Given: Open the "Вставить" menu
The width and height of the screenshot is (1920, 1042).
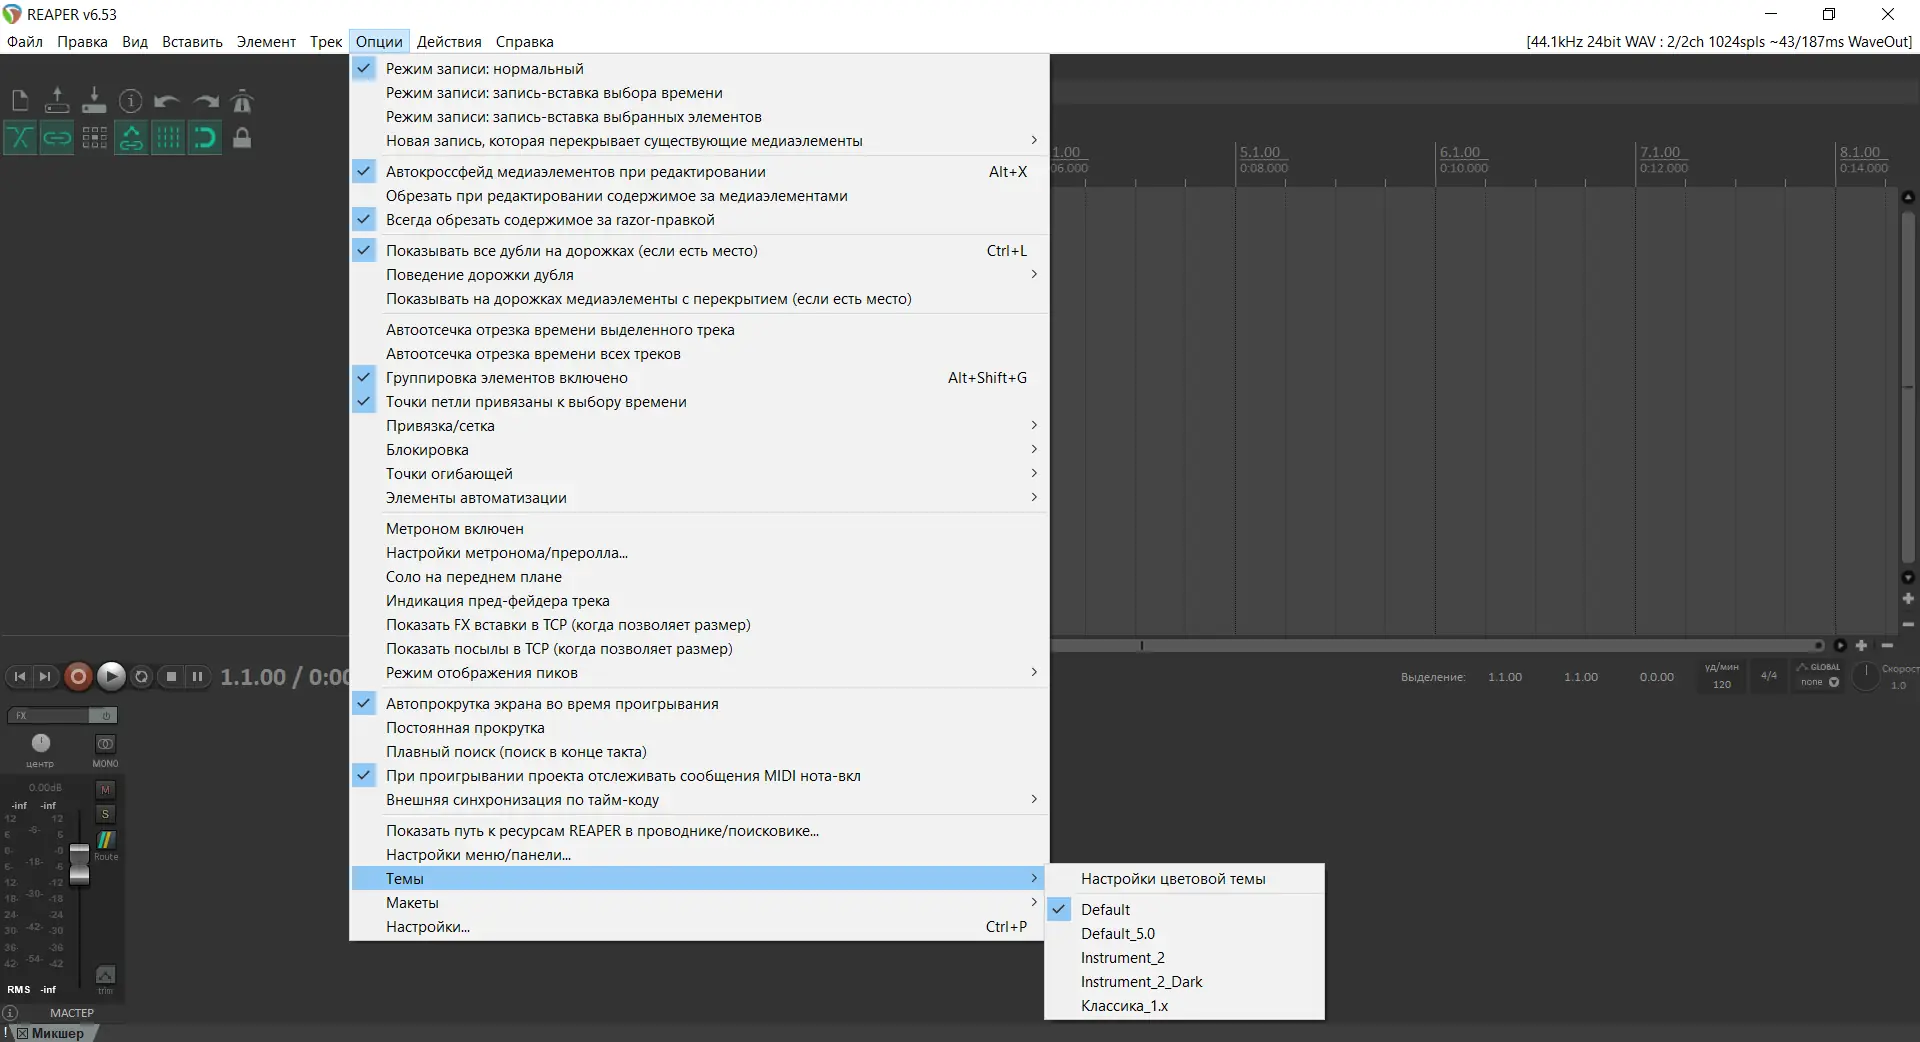Looking at the screenshot, I should click(192, 42).
